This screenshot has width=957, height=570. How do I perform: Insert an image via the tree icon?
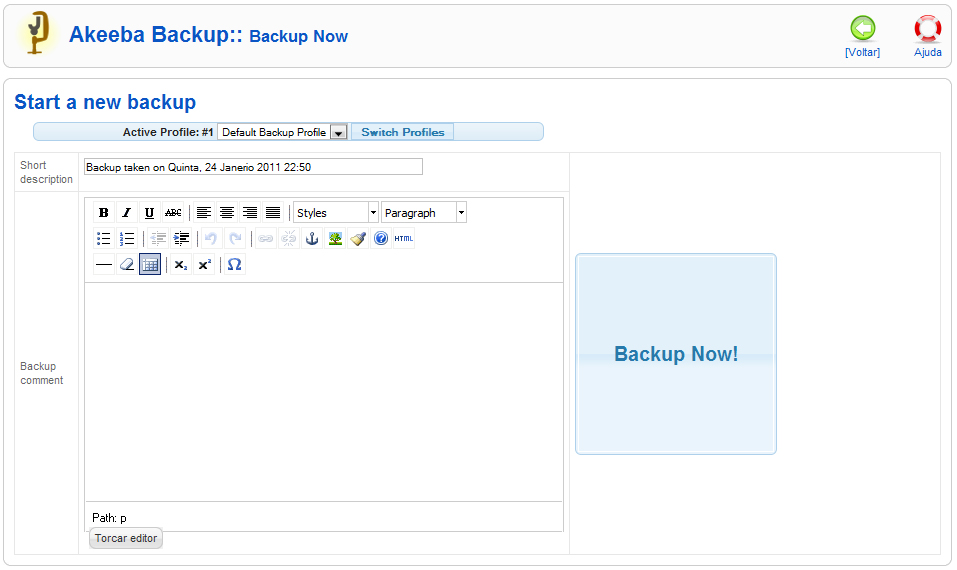(335, 239)
